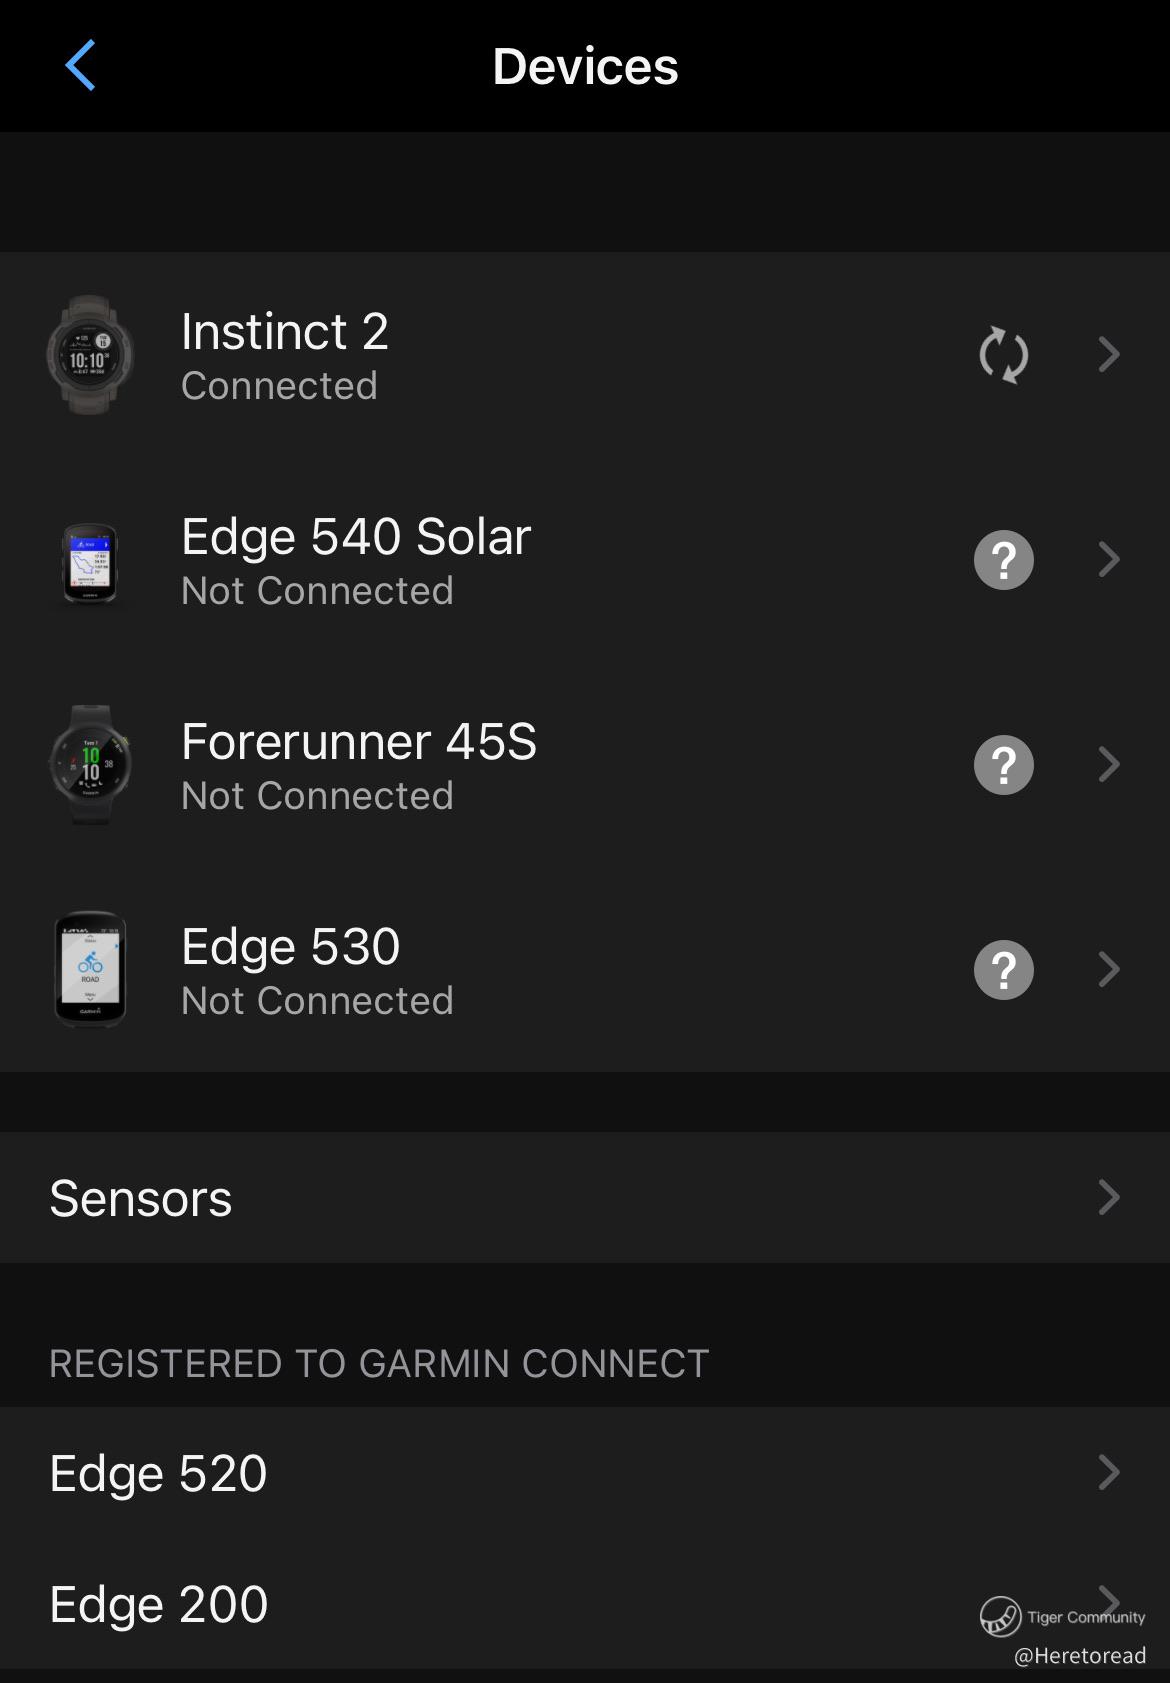
Task: Select the registered Edge 520 entry
Action: (x=159, y=1473)
